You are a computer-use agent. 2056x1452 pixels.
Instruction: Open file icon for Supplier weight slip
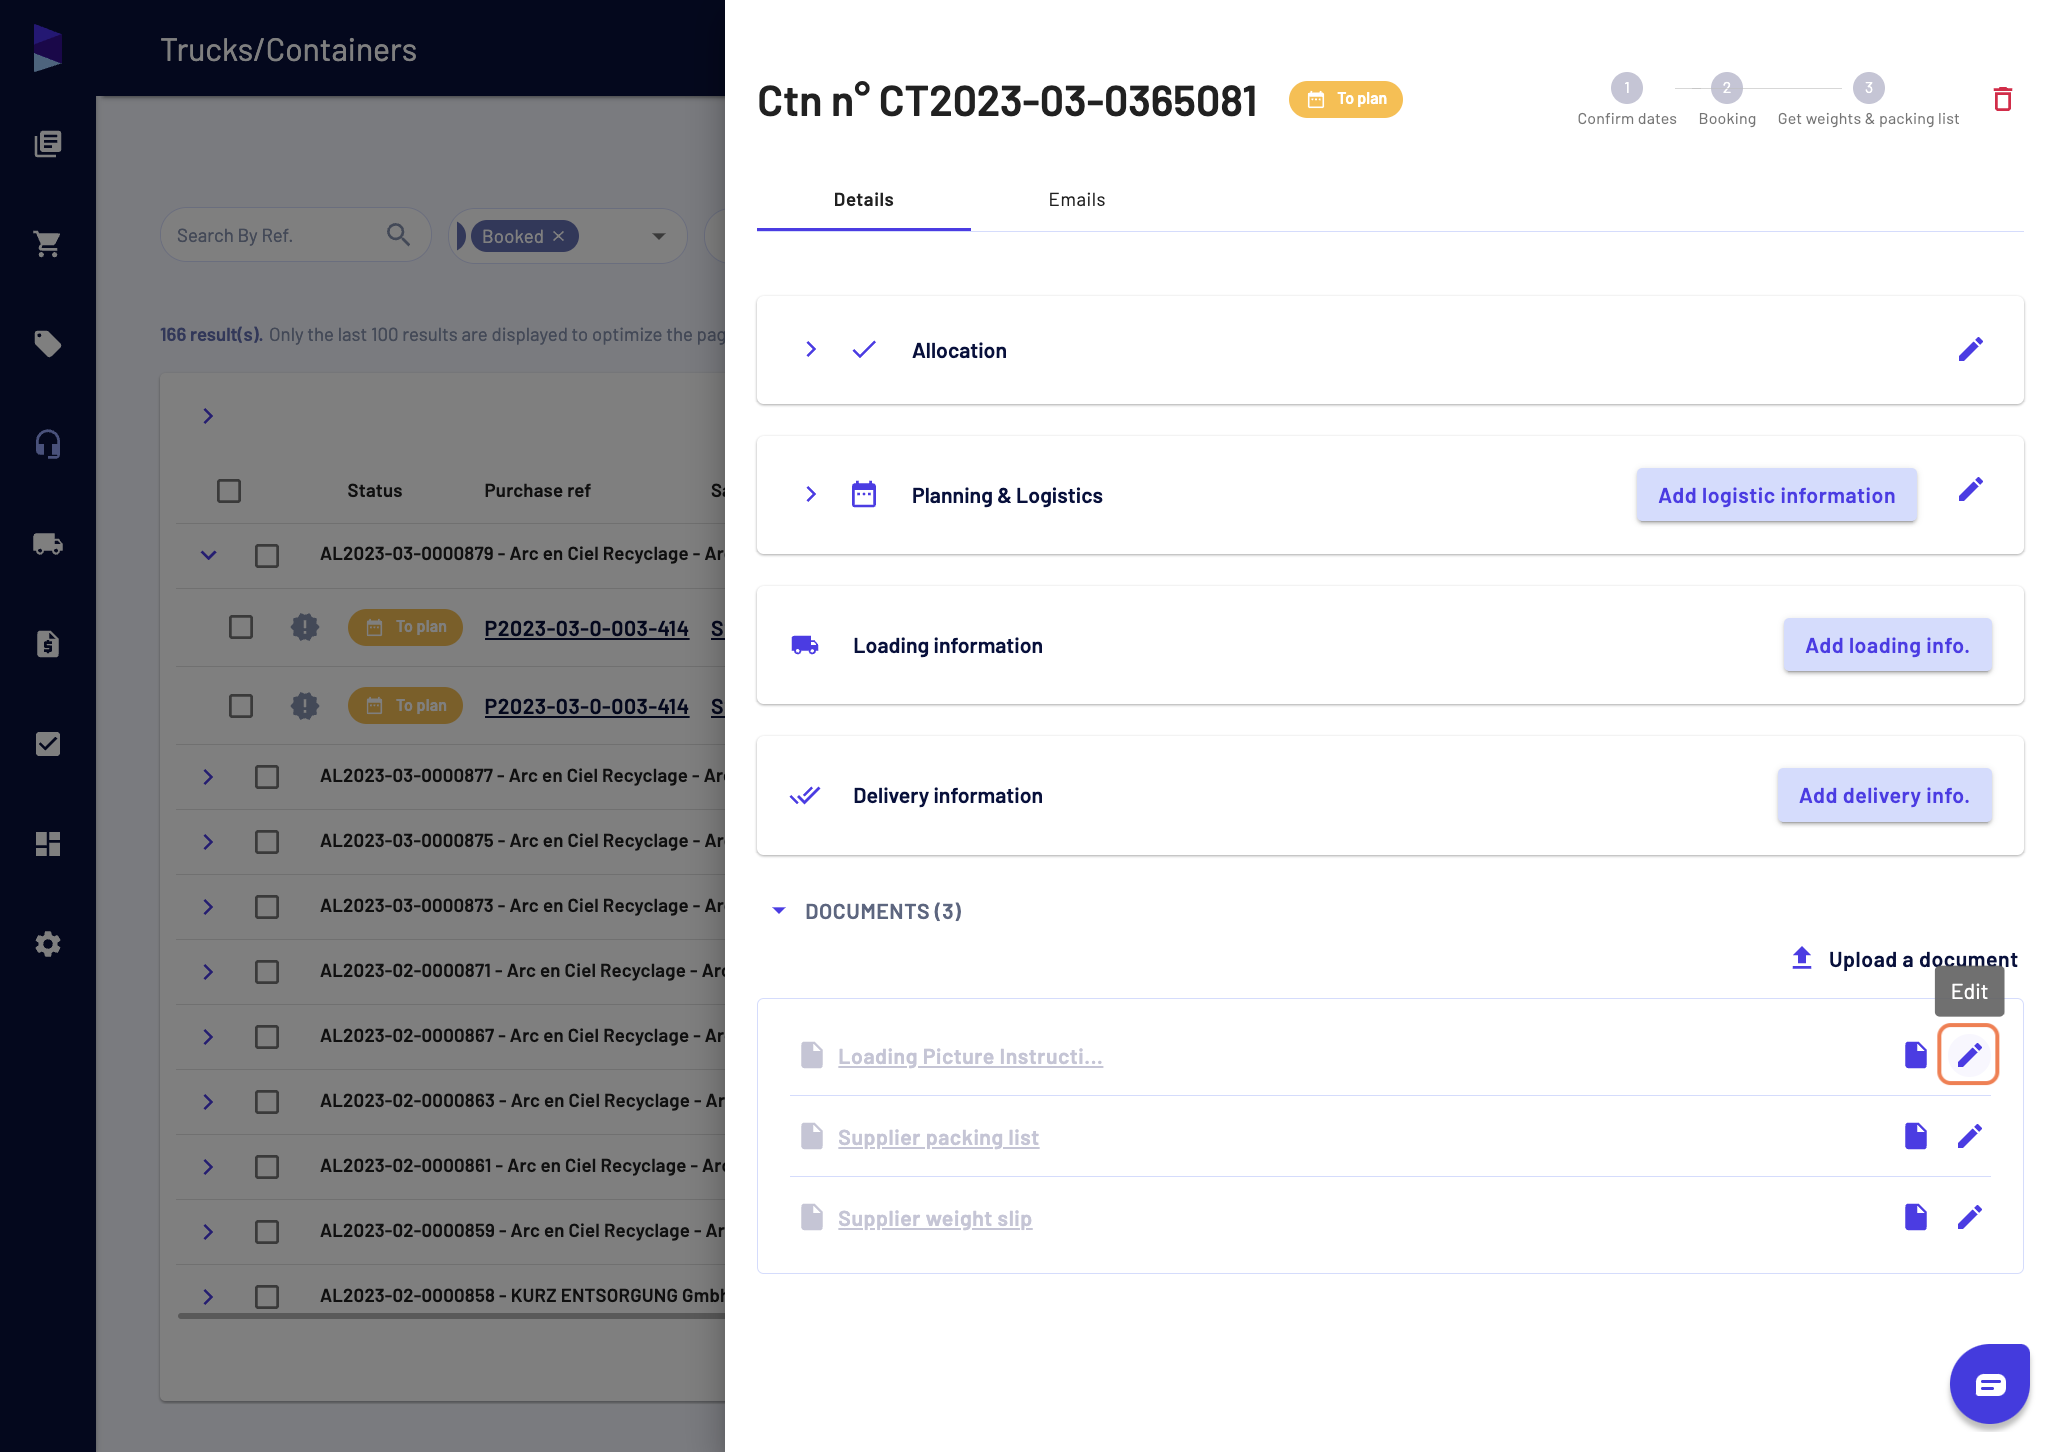click(x=1915, y=1217)
